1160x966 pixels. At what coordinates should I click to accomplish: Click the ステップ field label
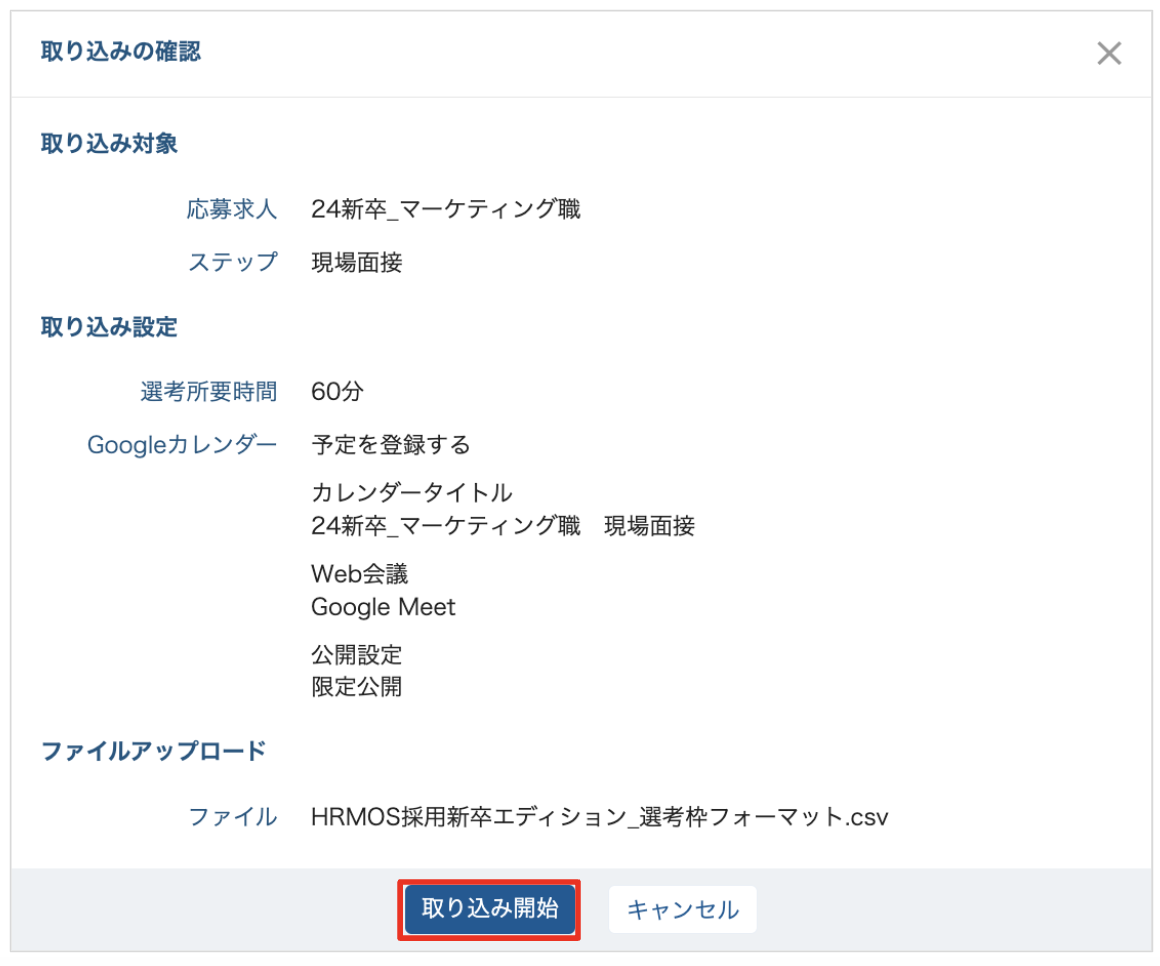(232, 263)
